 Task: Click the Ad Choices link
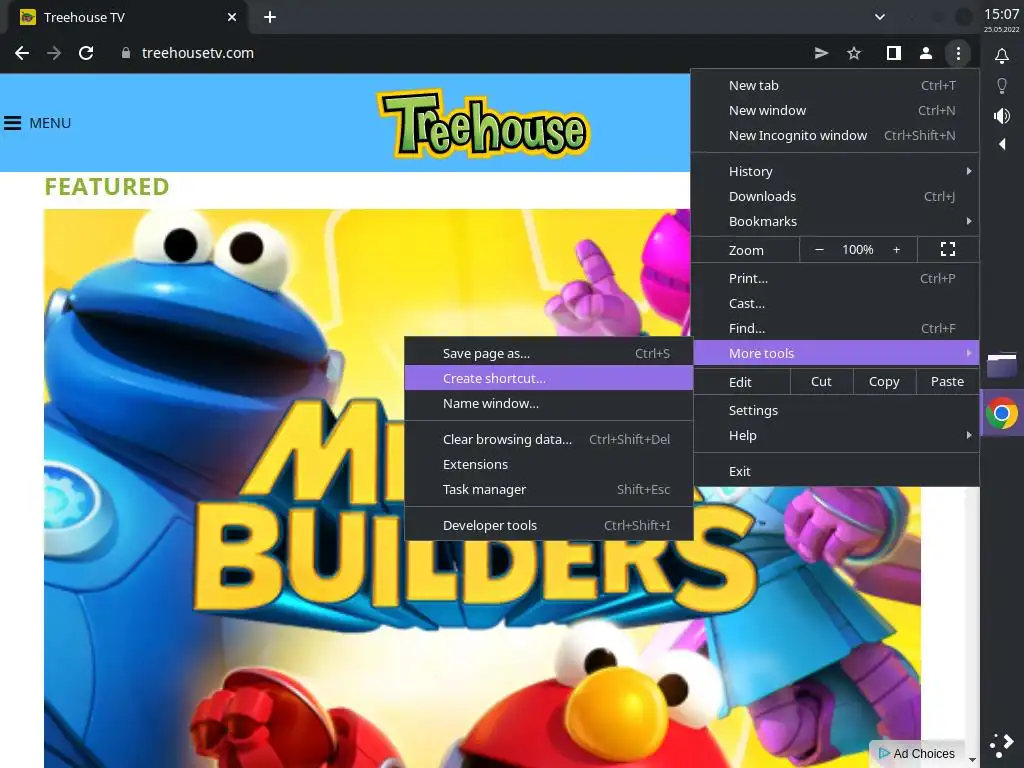(x=916, y=754)
